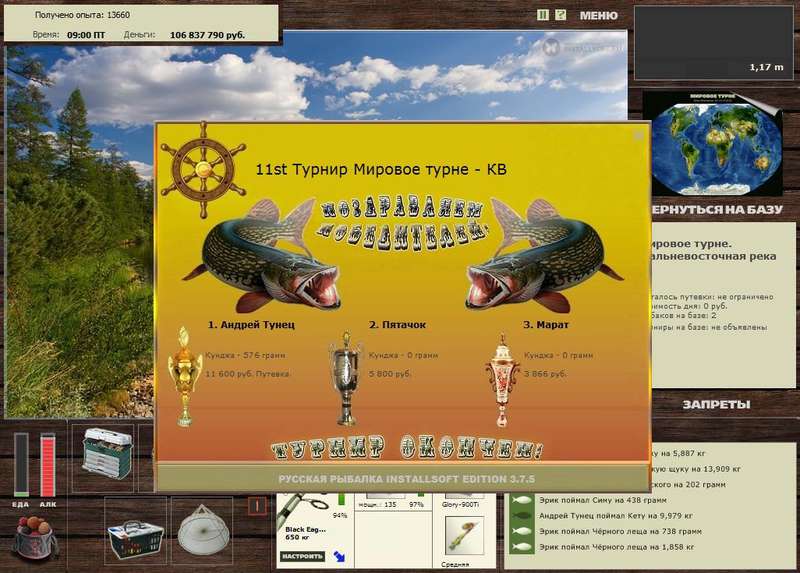Click the gold first-place trophy

point(185,377)
